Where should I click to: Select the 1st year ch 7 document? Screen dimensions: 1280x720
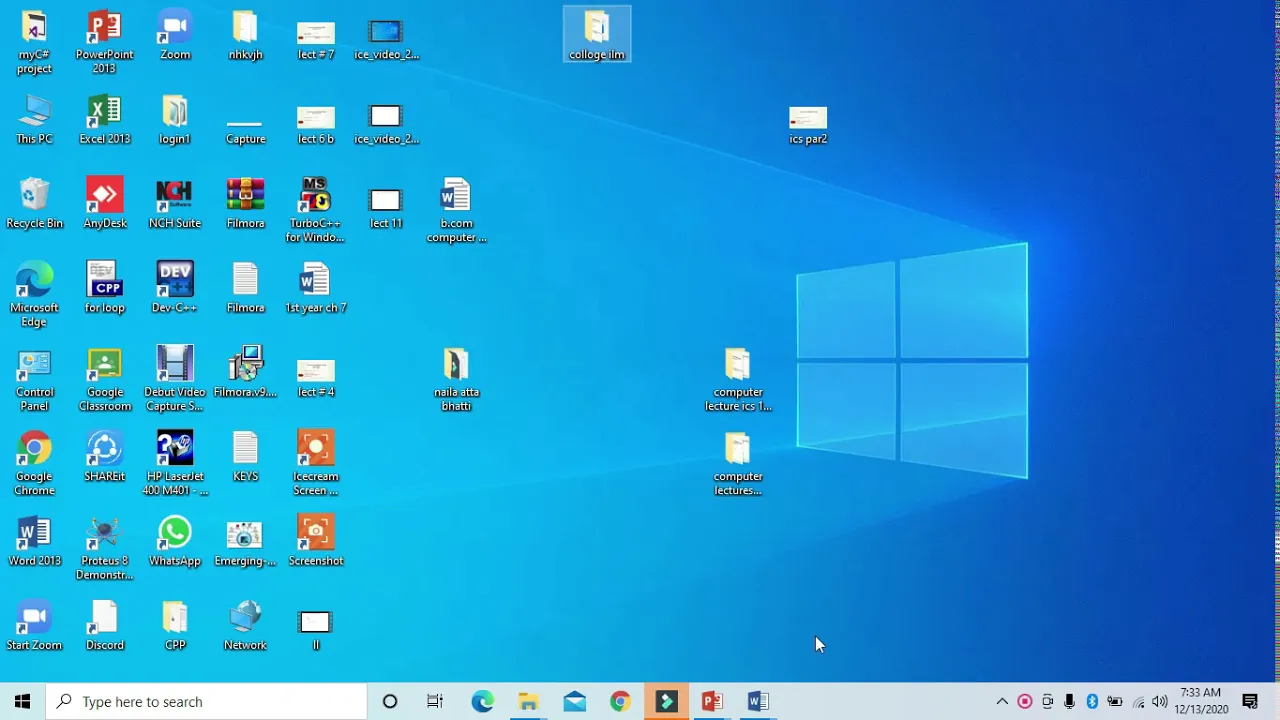316,288
